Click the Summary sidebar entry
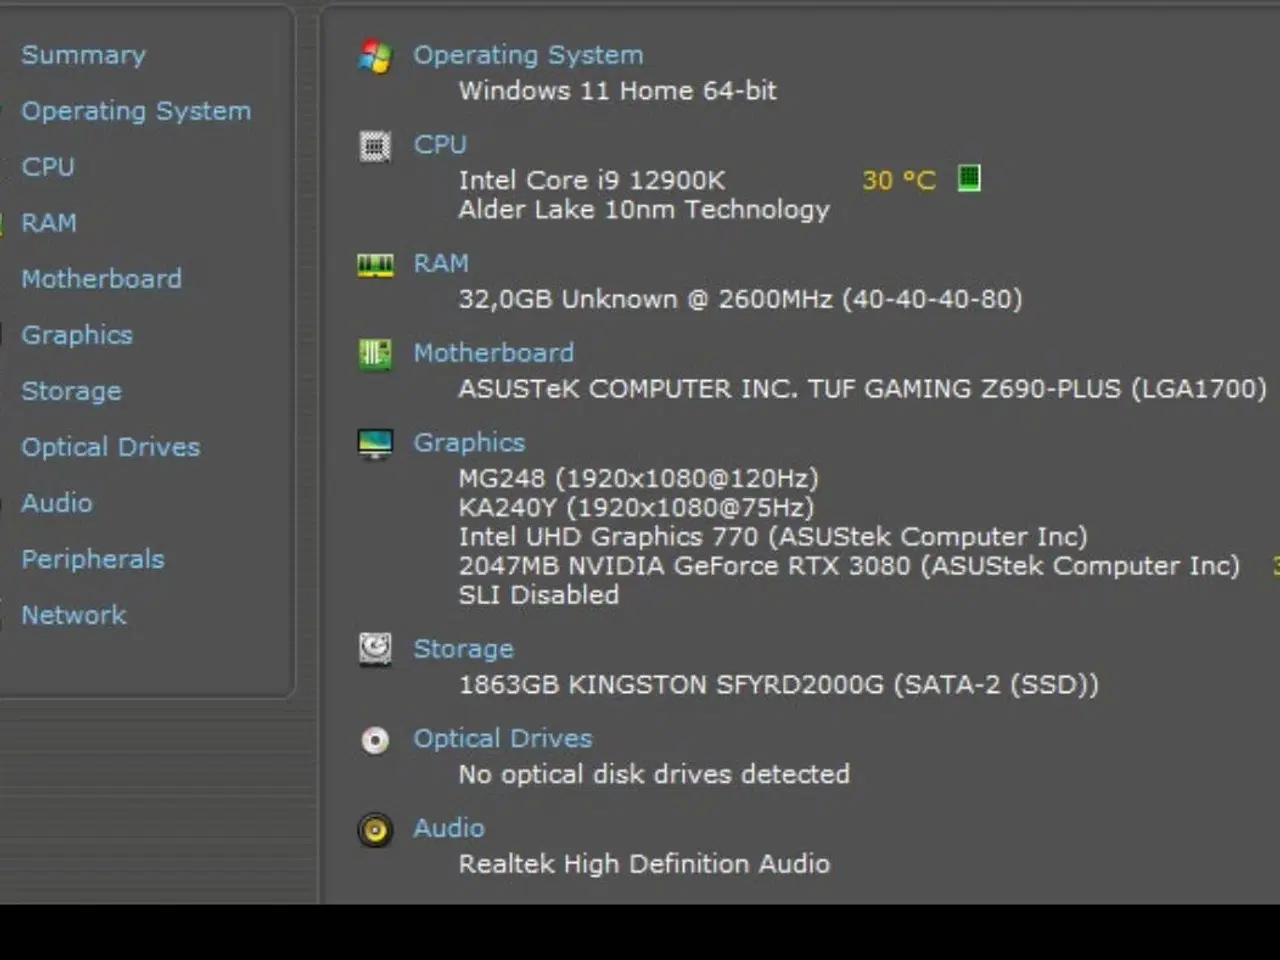The image size is (1280, 960). [83, 55]
